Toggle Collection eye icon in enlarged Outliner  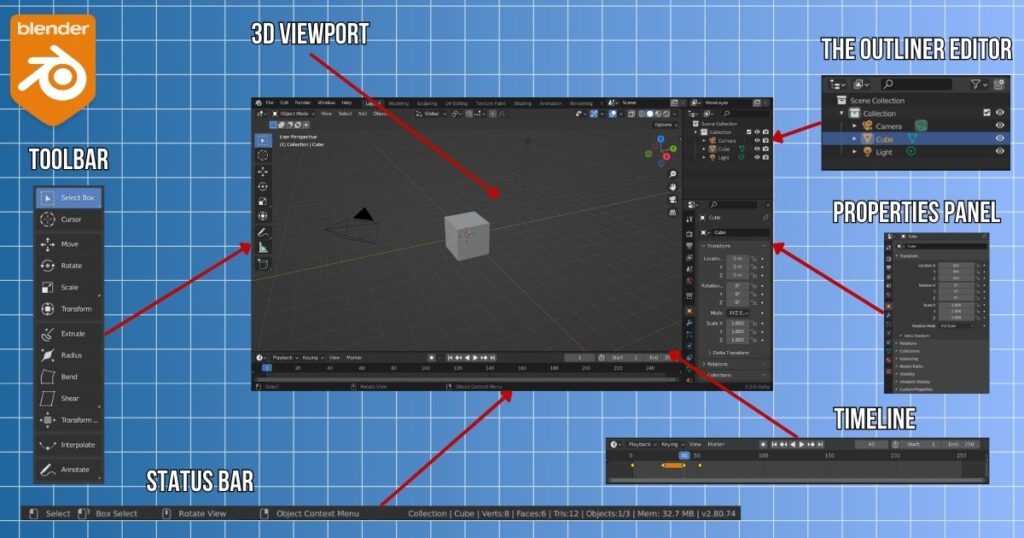(x=1000, y=112)
